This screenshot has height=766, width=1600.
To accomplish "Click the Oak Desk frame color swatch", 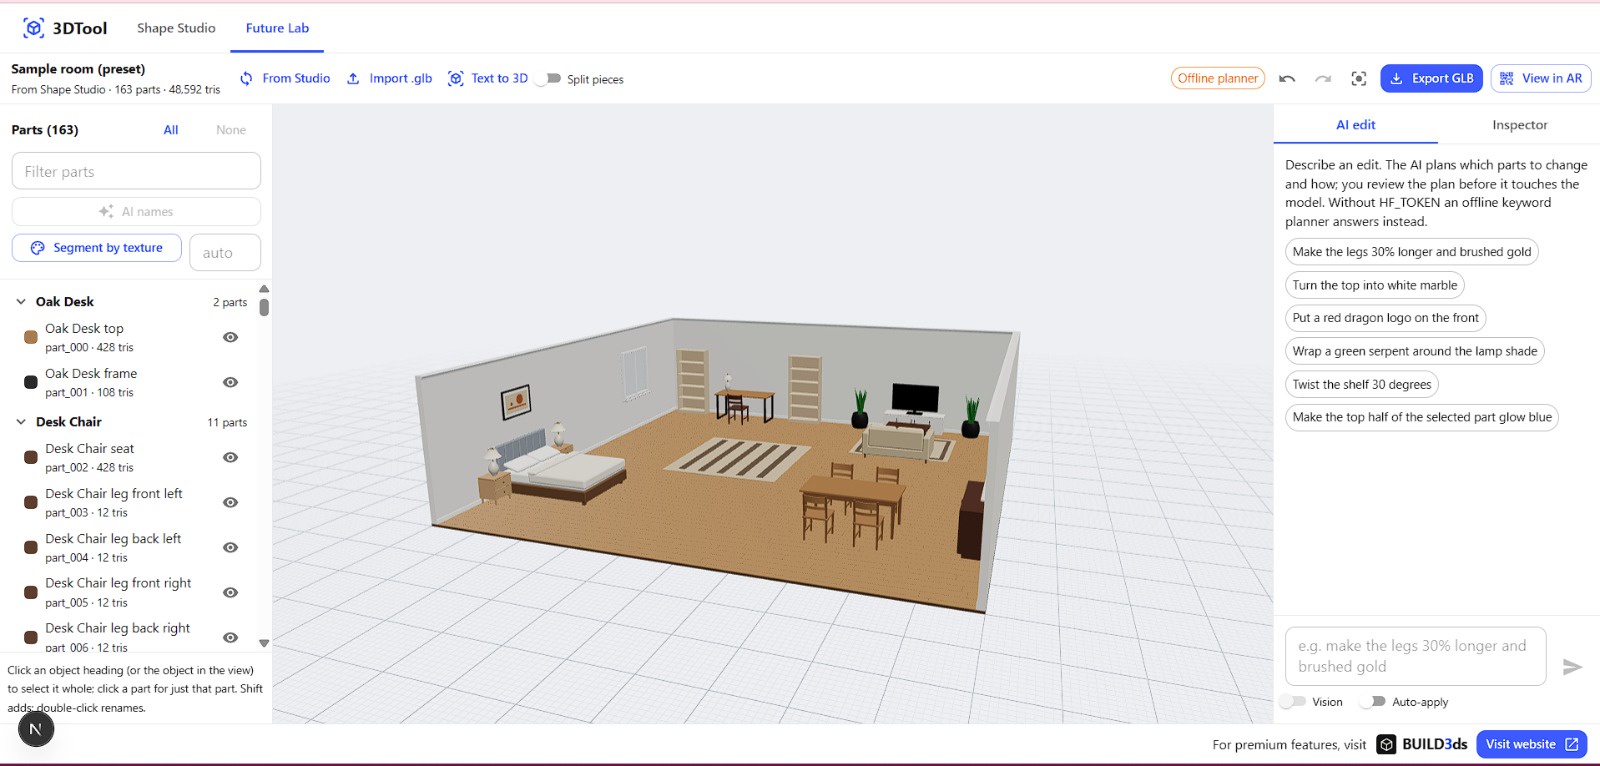I will tap(31, 383).
